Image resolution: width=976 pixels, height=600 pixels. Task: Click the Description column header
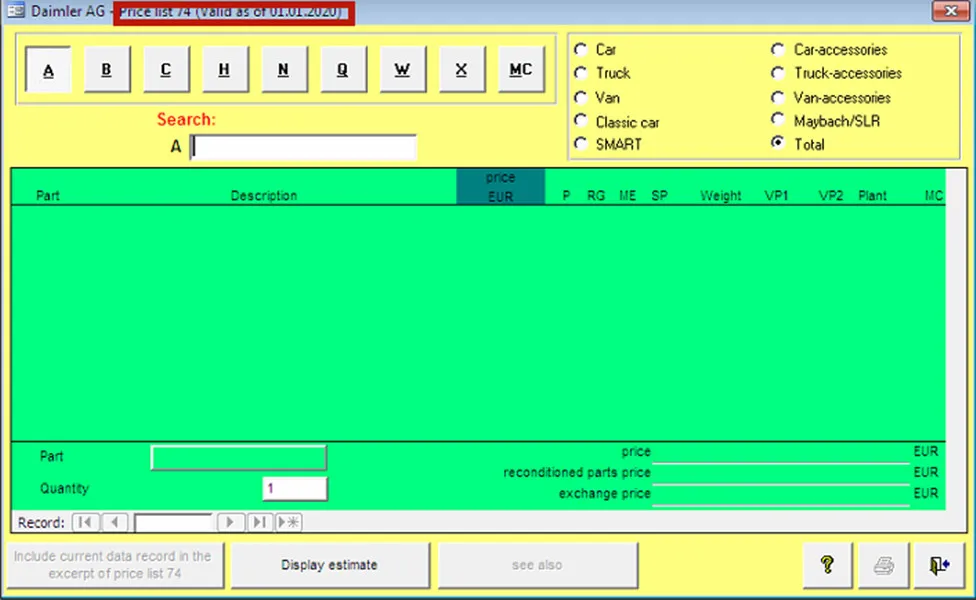264,195
